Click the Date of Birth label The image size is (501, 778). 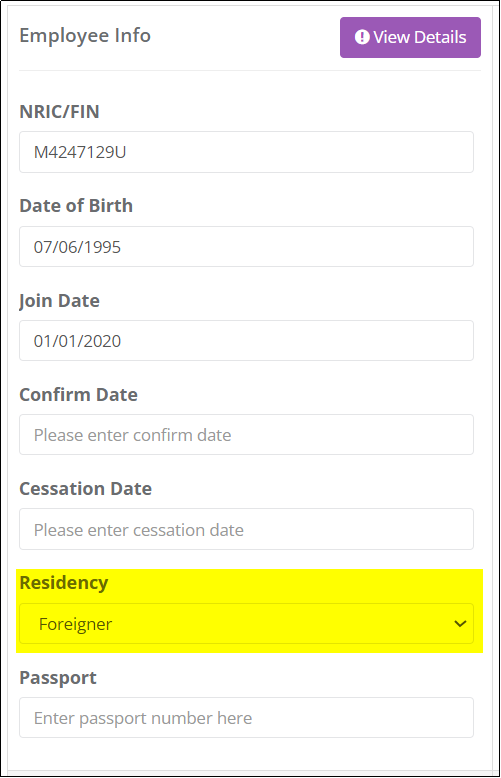(76, 205)
